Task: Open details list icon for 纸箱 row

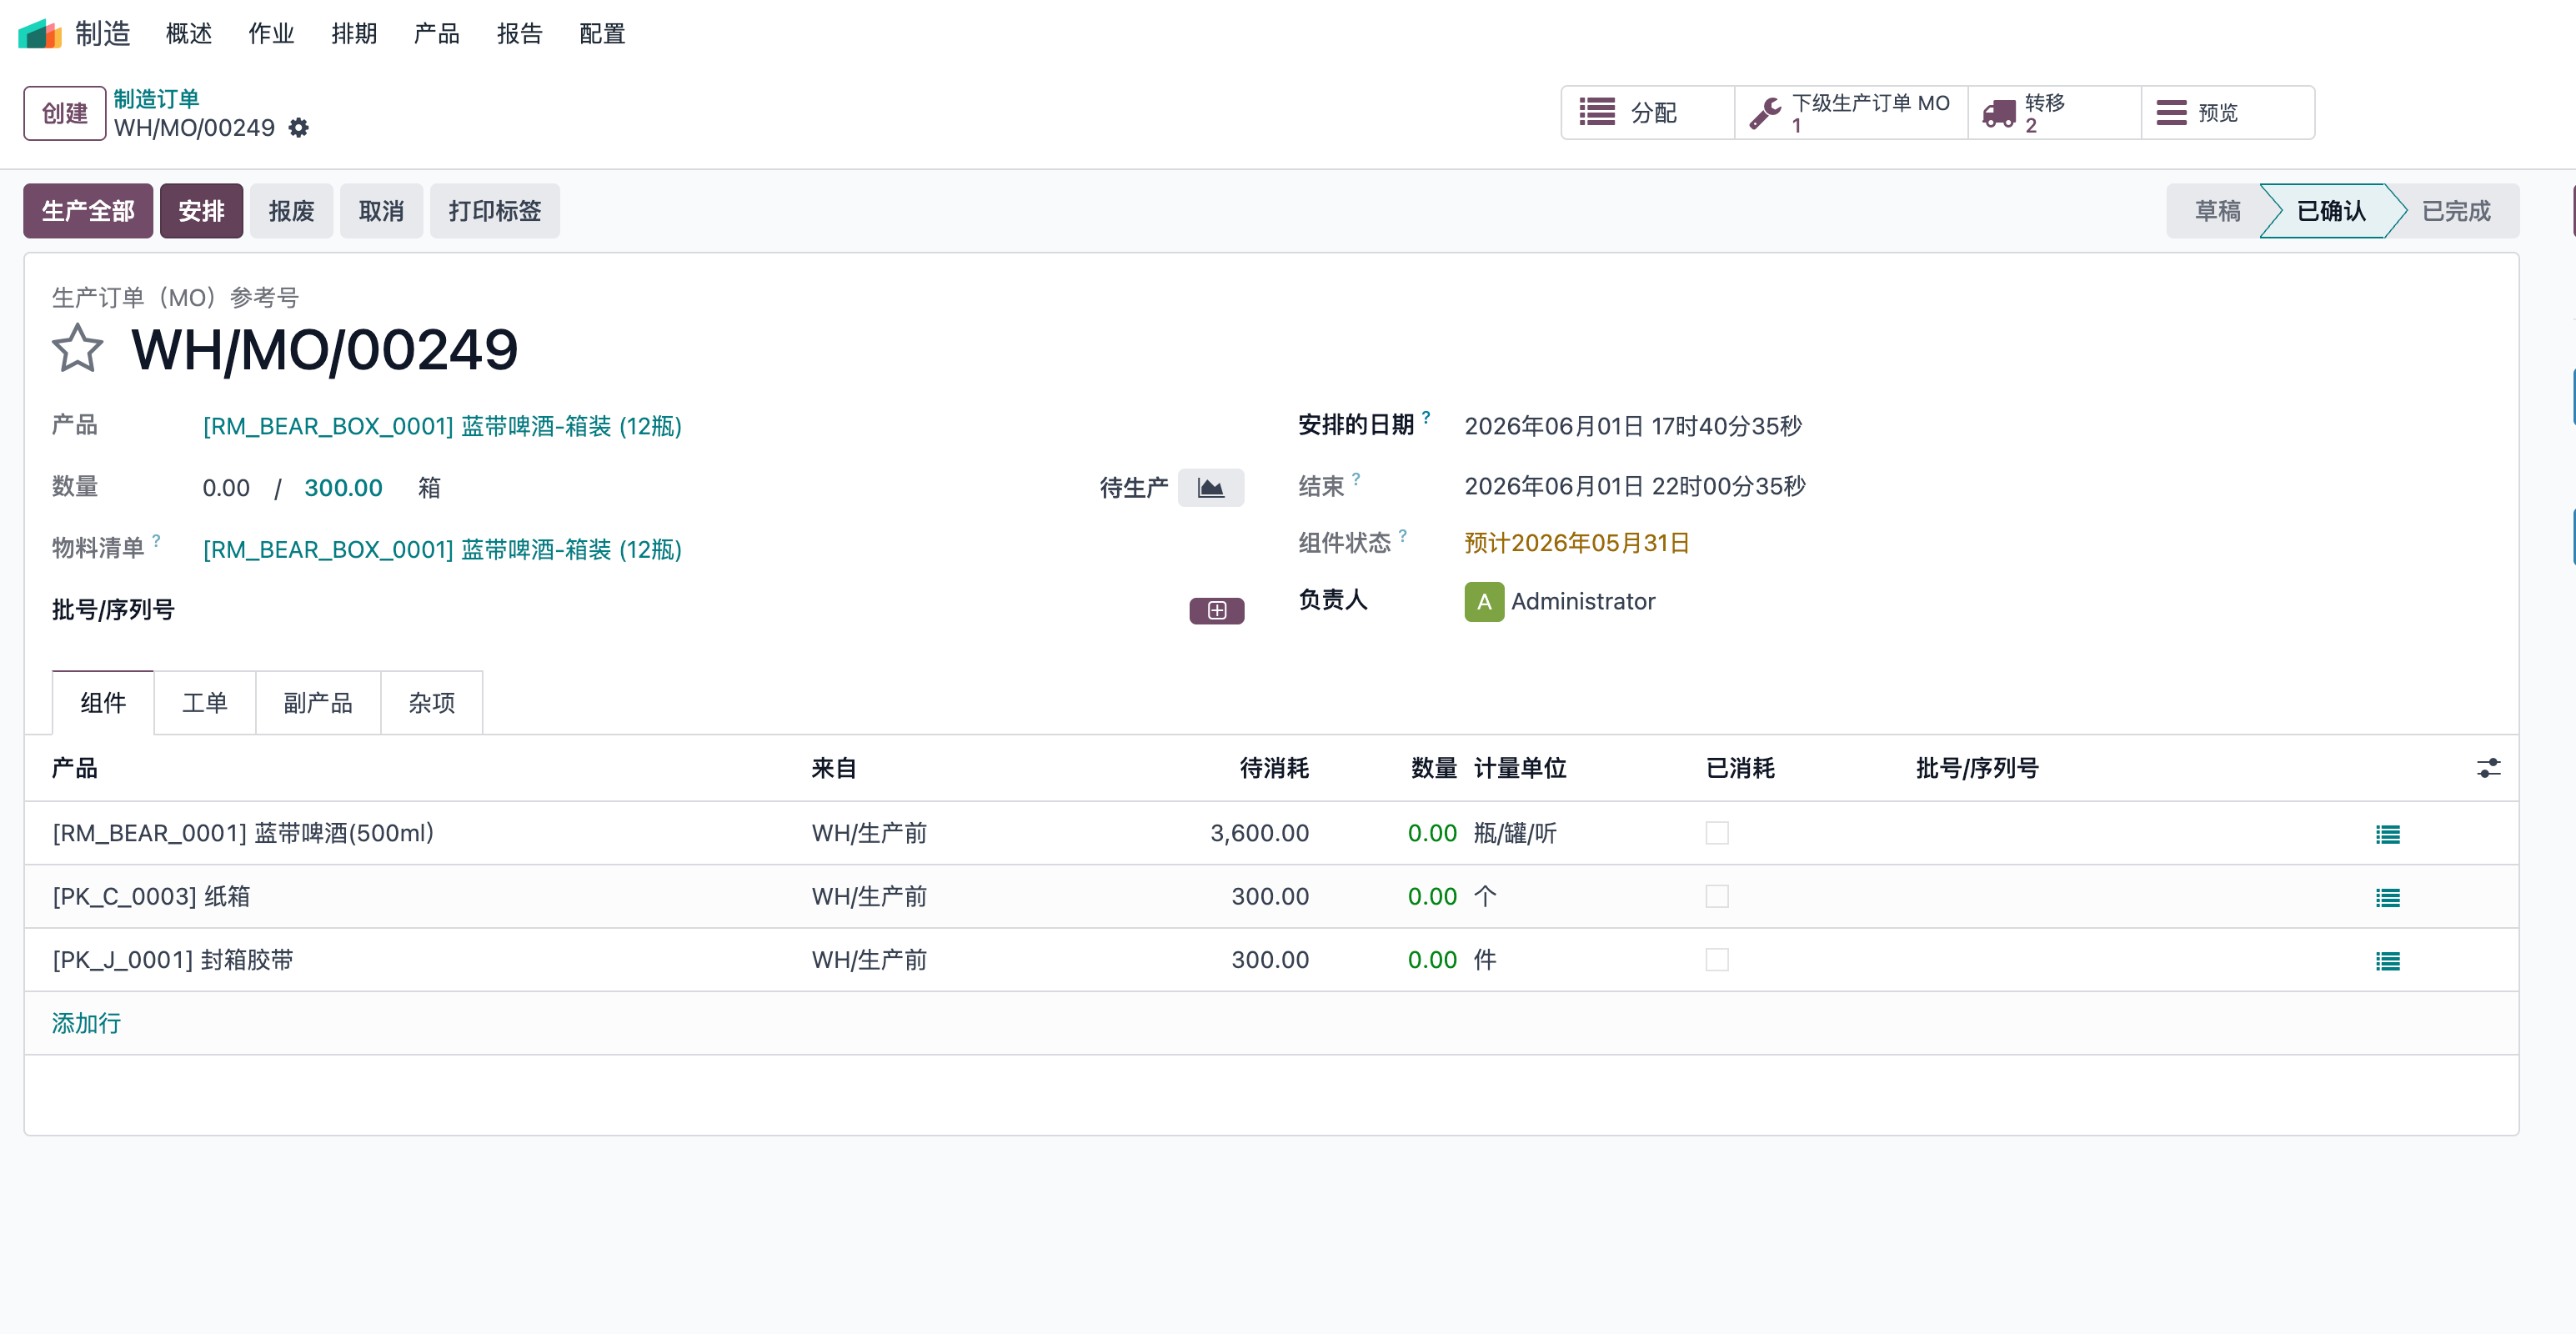Action: [2388, 898]
